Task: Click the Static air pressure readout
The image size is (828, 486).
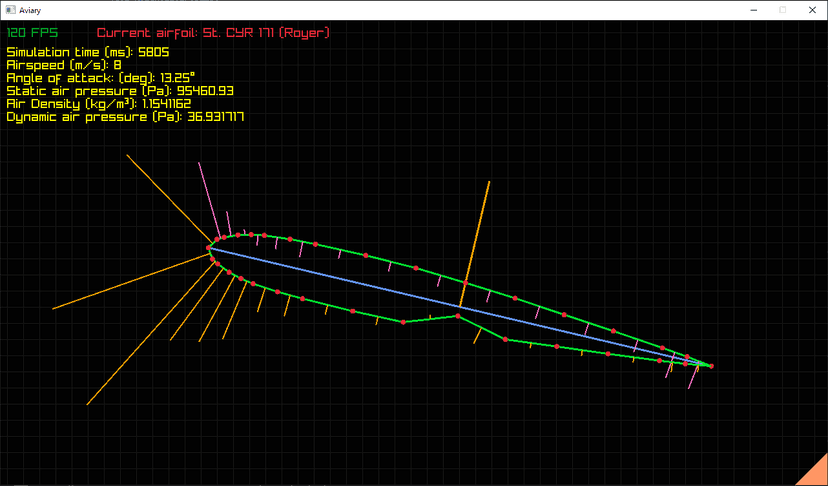Action: click(x=120, y=91)
